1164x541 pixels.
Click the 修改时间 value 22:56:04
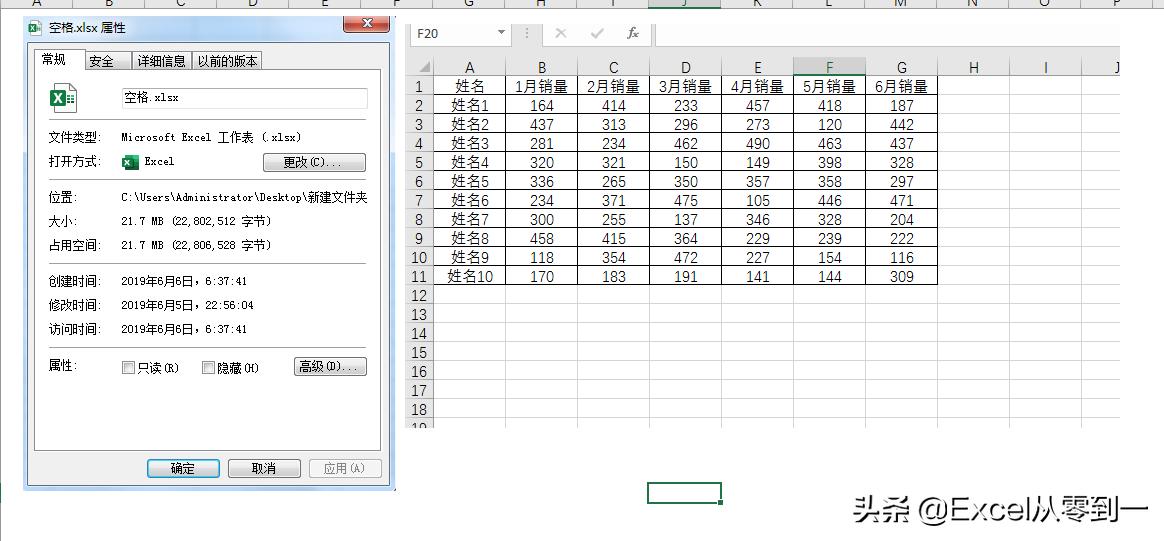click(x=187, y=305)
